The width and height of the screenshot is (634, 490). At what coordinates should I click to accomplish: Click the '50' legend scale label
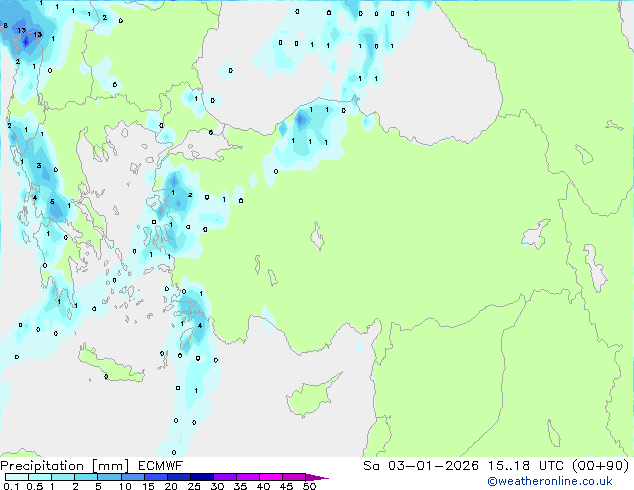pyautogui.click(x=309, y=486)
